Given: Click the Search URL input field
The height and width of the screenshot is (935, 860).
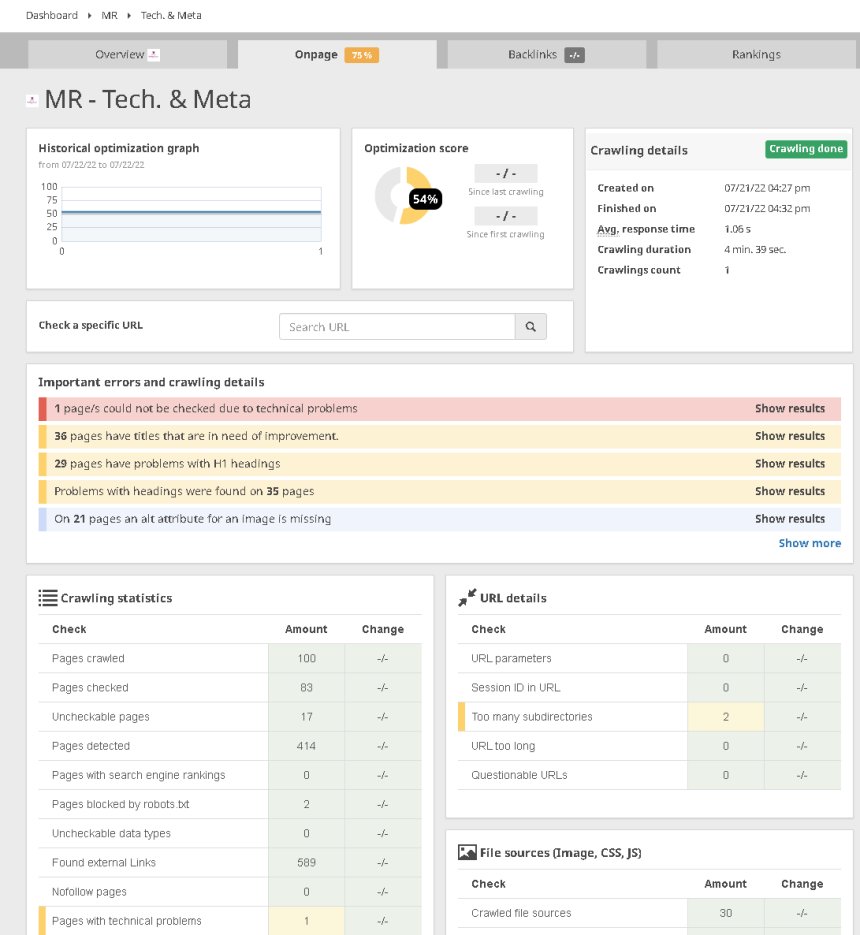Looking at the screenshot, I should [397, 327].
